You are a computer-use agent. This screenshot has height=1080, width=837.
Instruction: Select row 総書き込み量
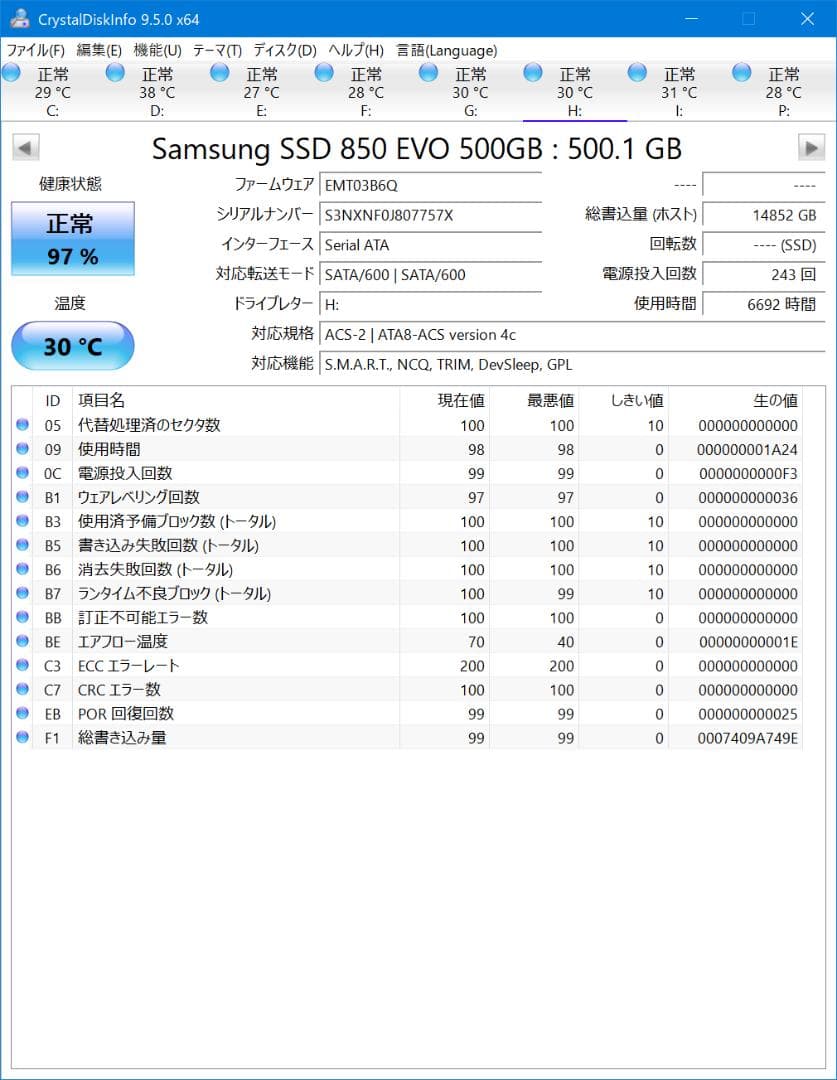(407, 738)
